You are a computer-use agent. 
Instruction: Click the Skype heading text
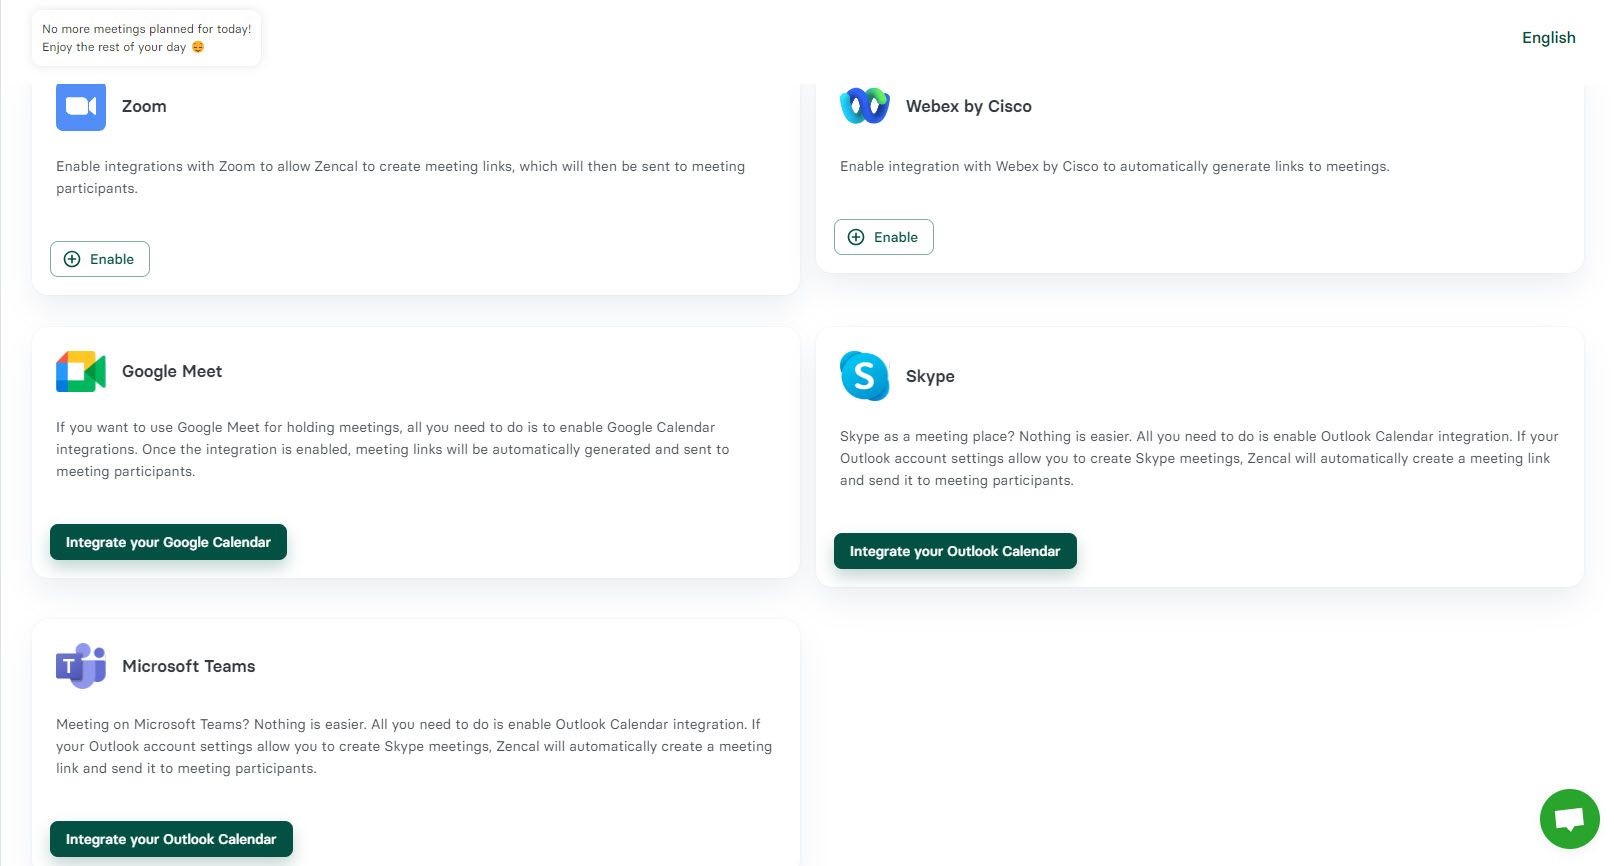930,376
